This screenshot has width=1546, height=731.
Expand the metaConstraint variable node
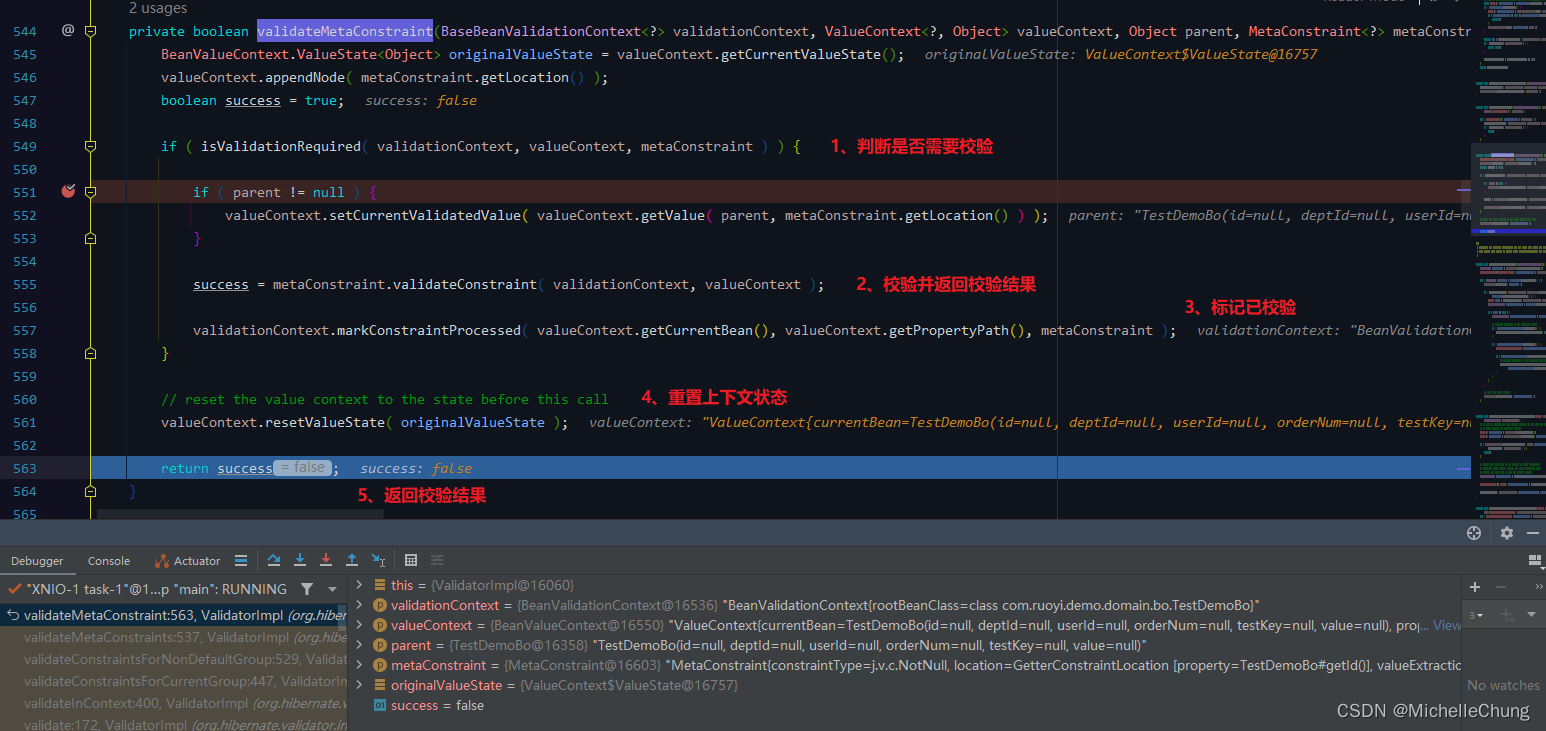point(360,665)
